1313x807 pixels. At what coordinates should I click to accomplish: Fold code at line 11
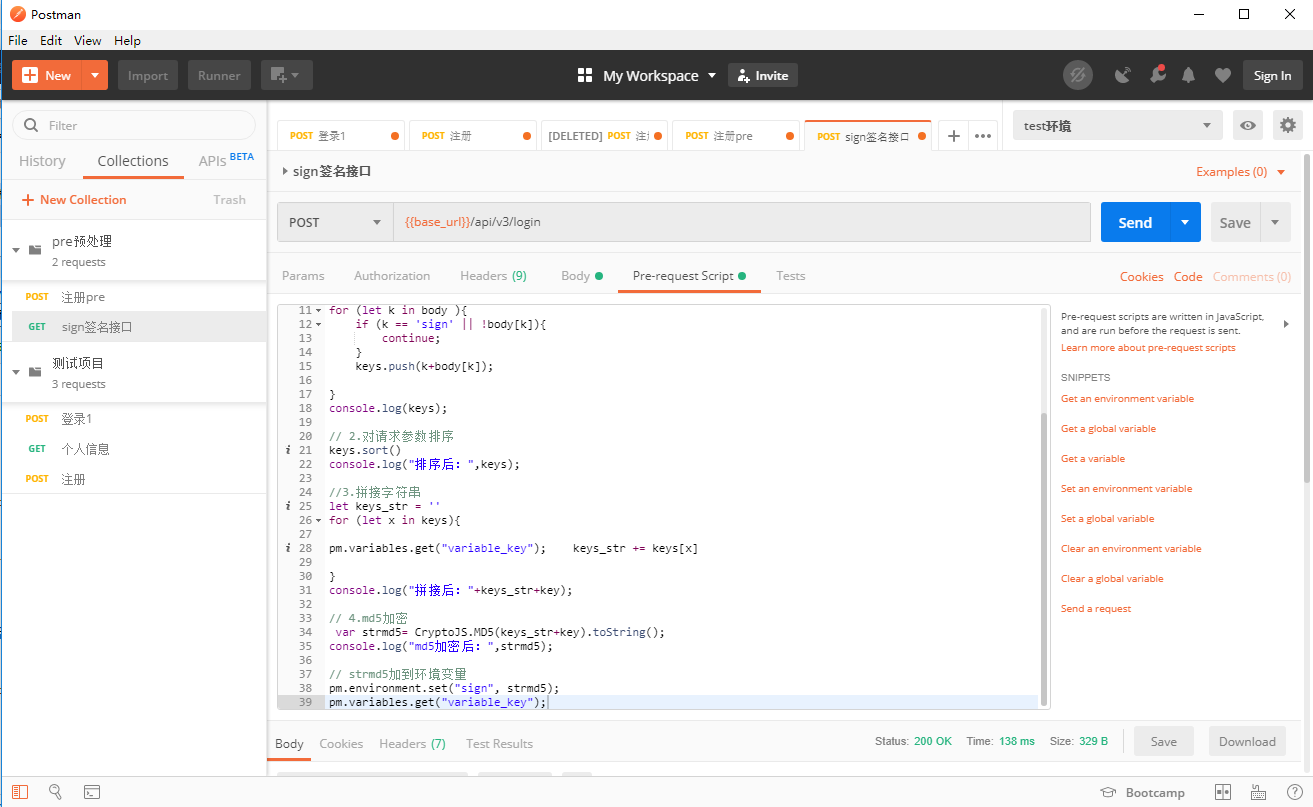[x=319, y=311]
